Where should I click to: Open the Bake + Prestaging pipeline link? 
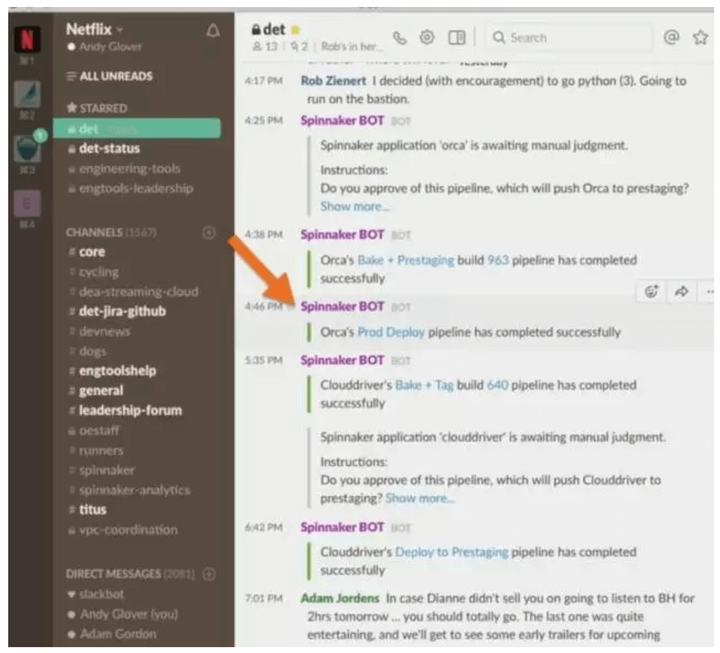click(405, 260)
